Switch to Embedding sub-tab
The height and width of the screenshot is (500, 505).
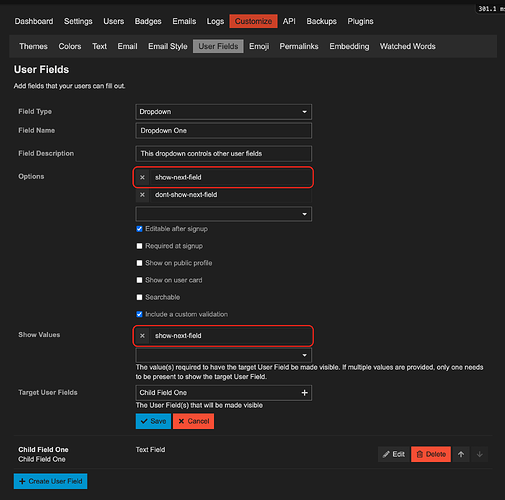tap(349, 46)
